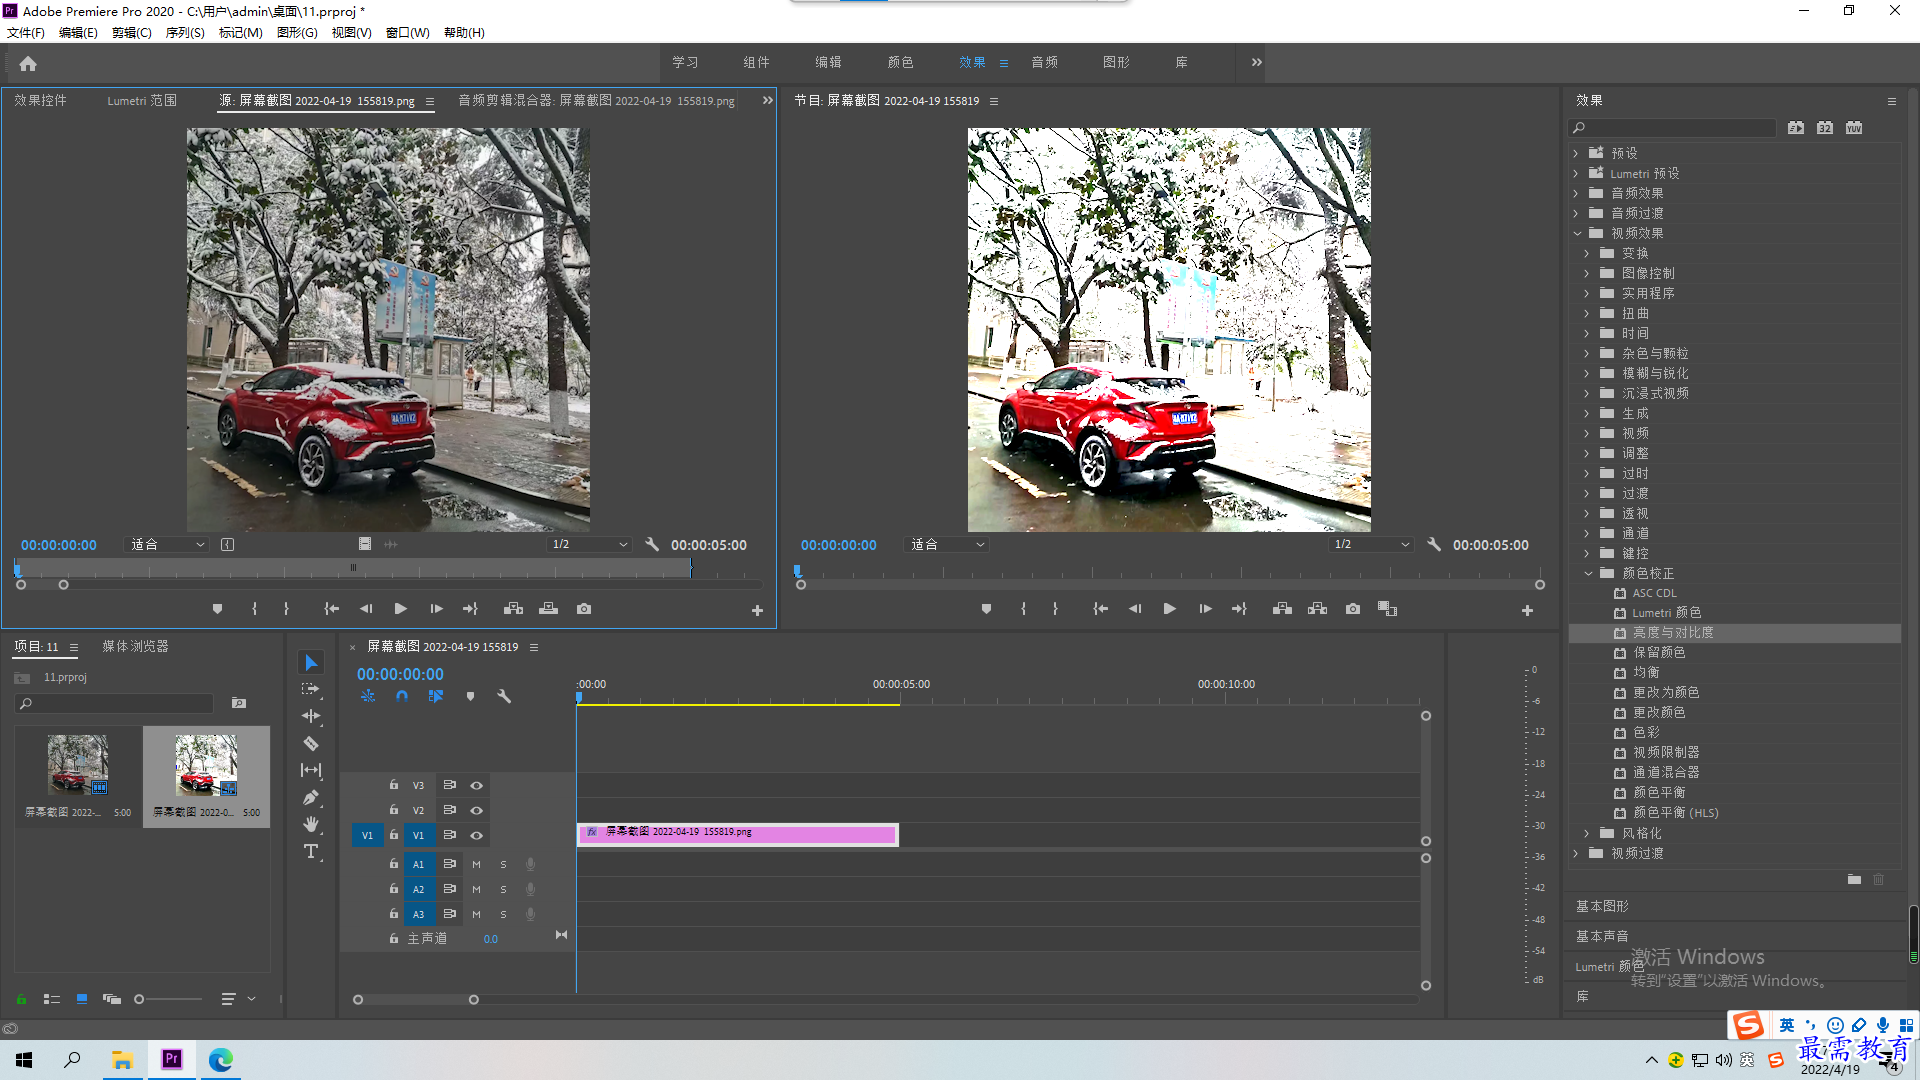
Task: Click new custom bin folder icon in Effects
Action: [x=1854, y=880]
